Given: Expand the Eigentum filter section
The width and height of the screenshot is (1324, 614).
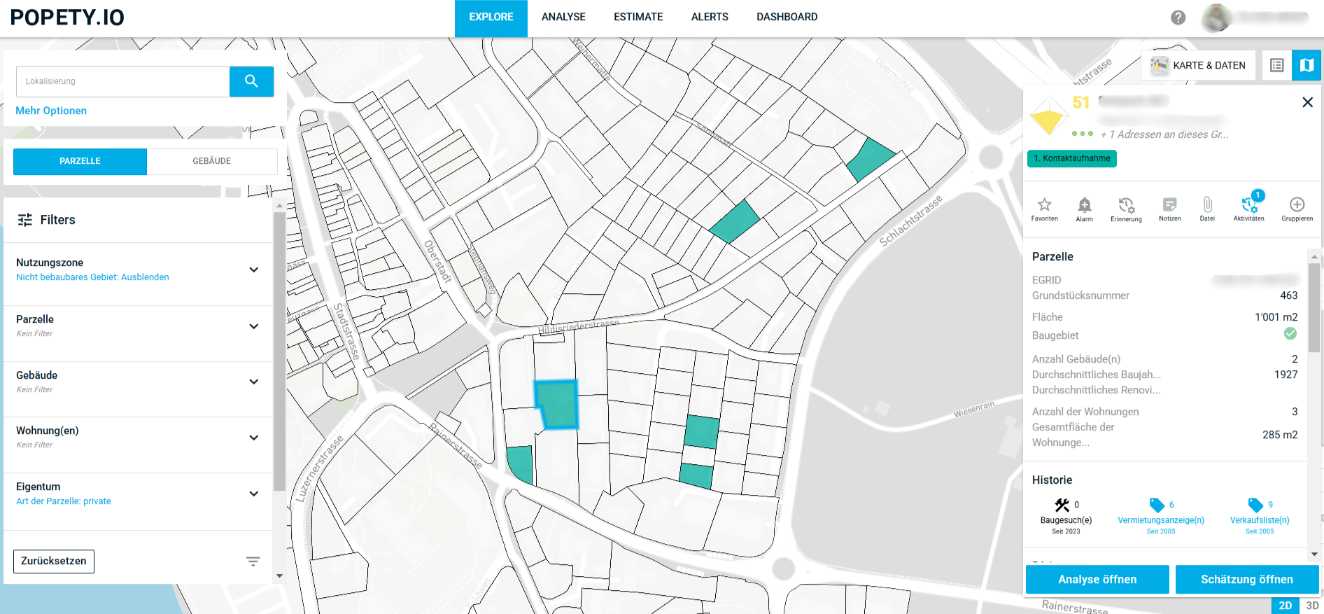Looking at the screenshot, I should point(254,494).
